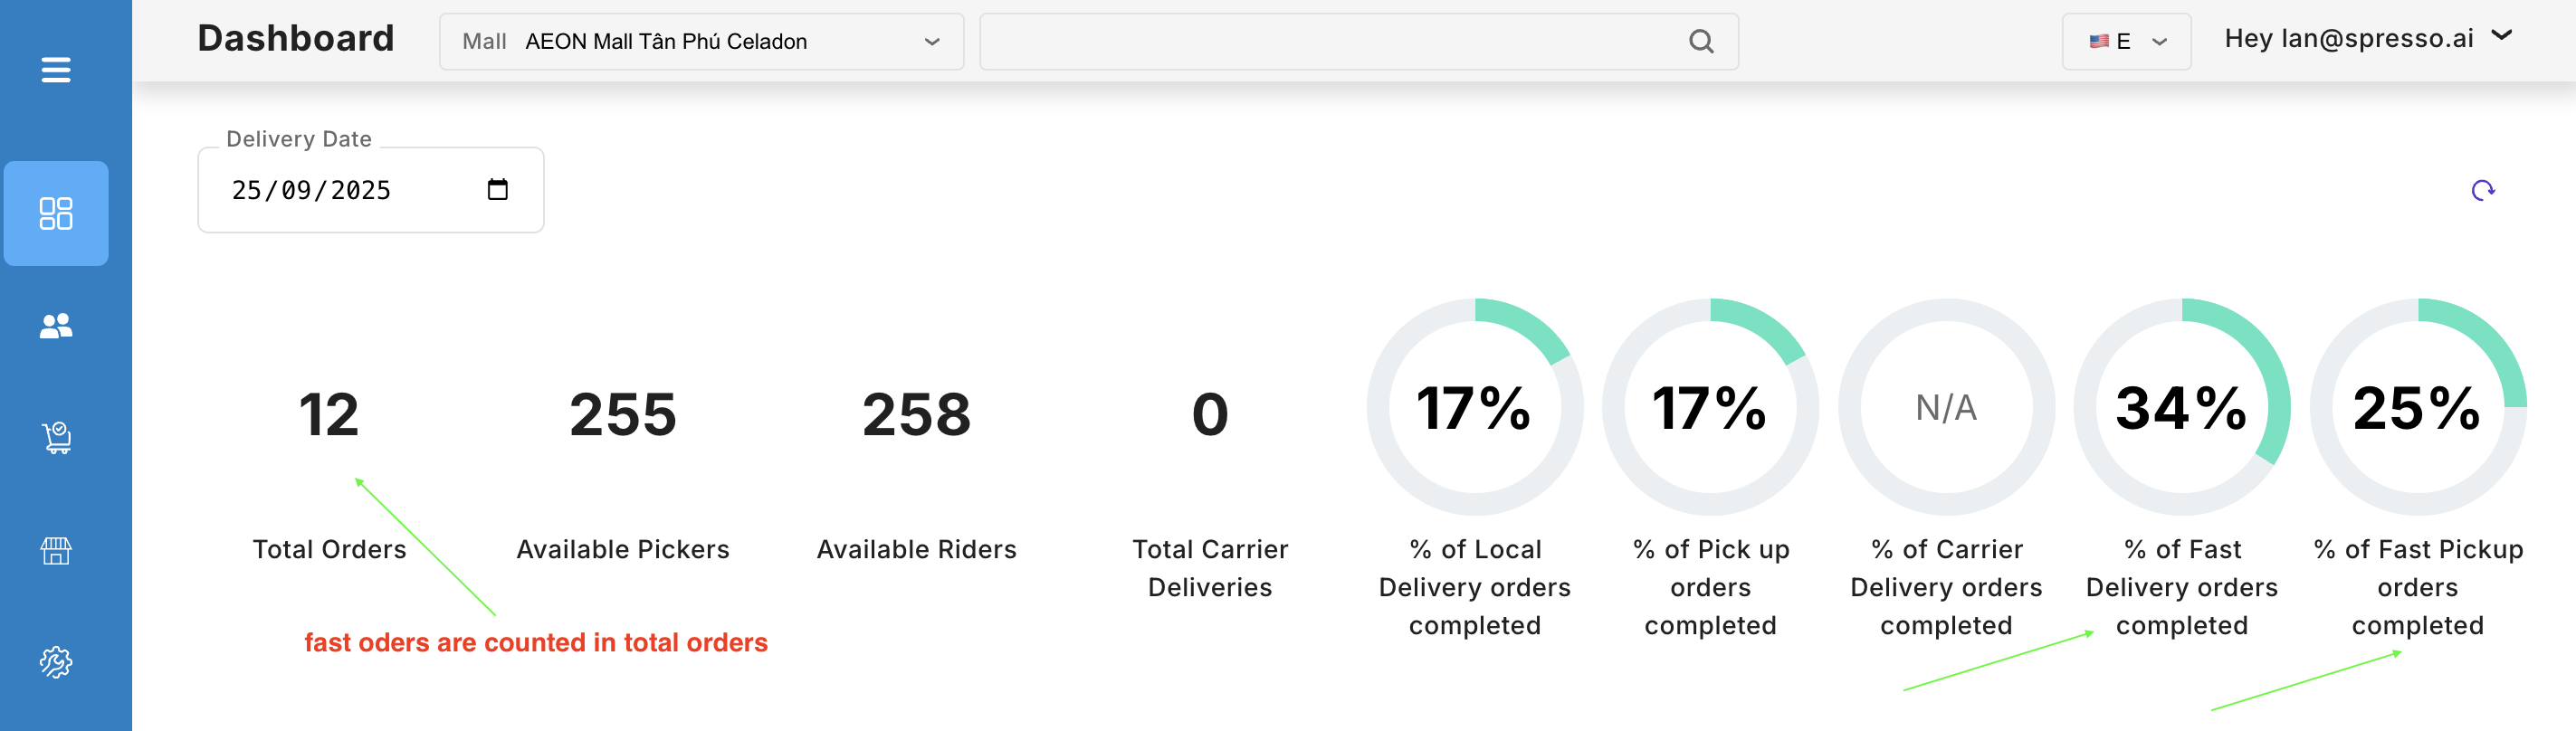Viewport: 2576px width, 731px height.
Task: Click the 'Delivery Date' field label
Action: point(299,139)
